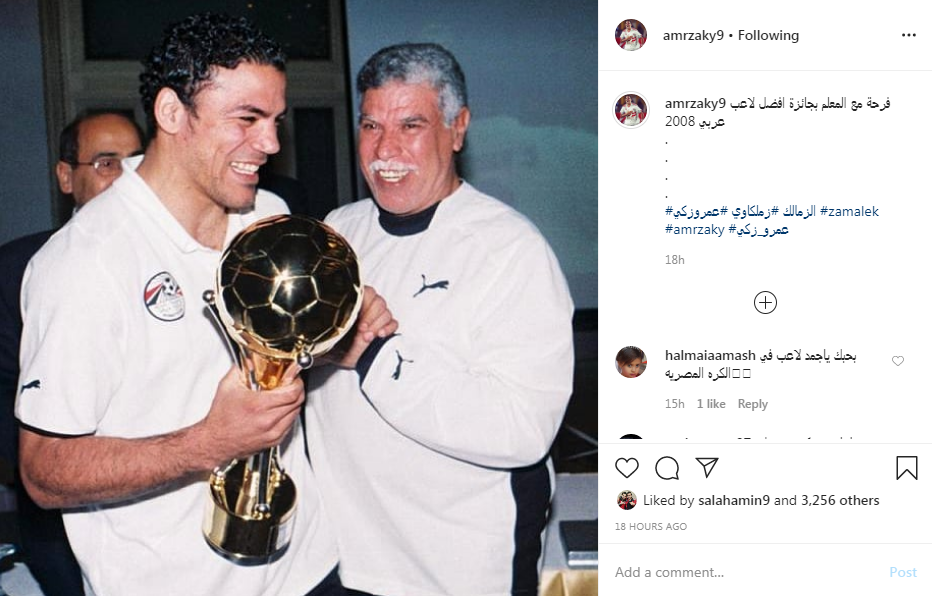932x596 pixels.
Task: Save post with the bookmark icon
Action: click(906, 468)
